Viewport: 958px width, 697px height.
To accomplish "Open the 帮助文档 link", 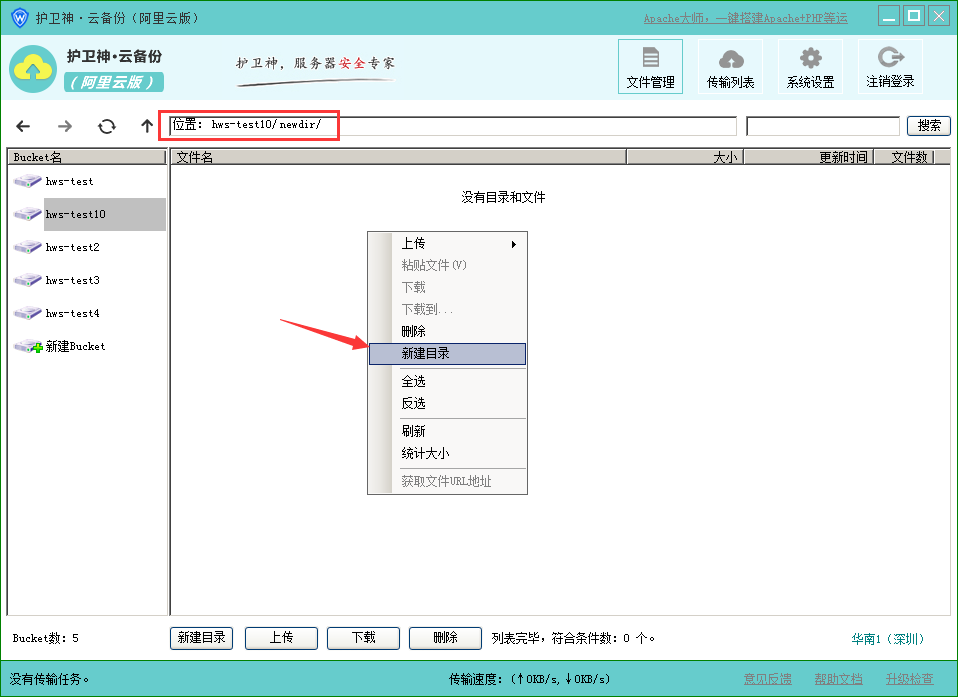I will tap(838, 679).
